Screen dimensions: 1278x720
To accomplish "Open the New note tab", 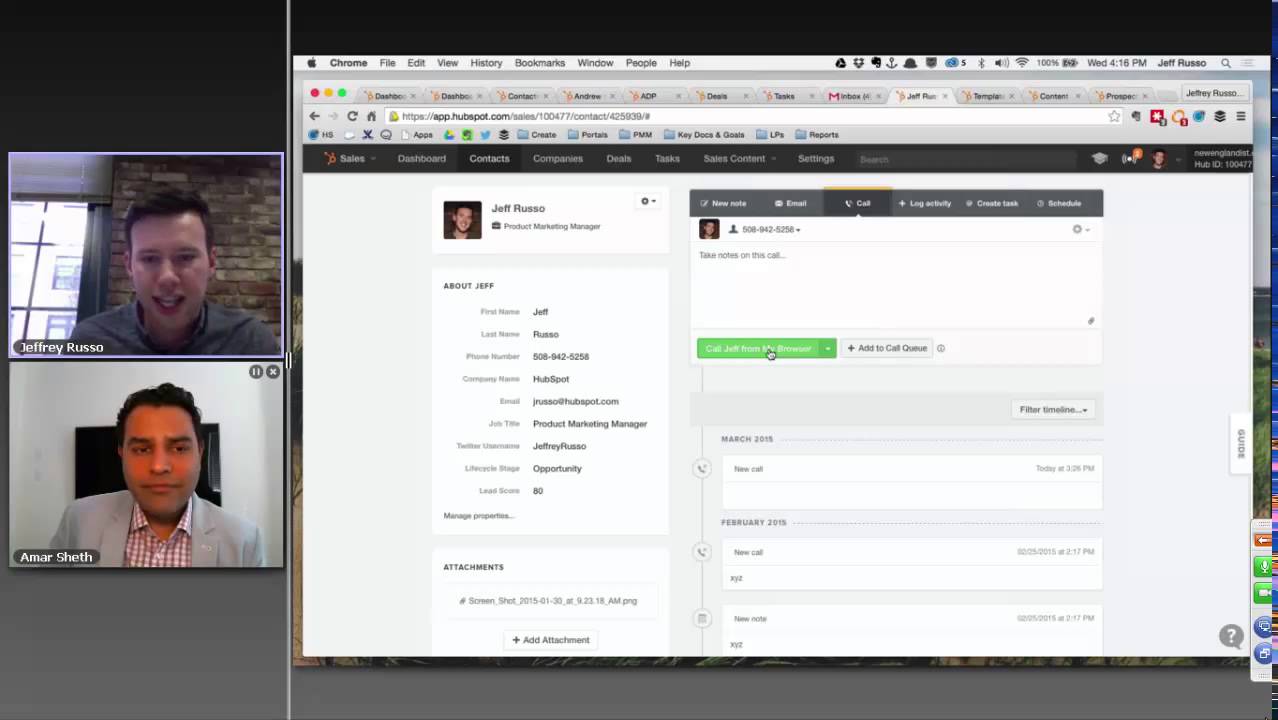I will (x=723, y=203).
